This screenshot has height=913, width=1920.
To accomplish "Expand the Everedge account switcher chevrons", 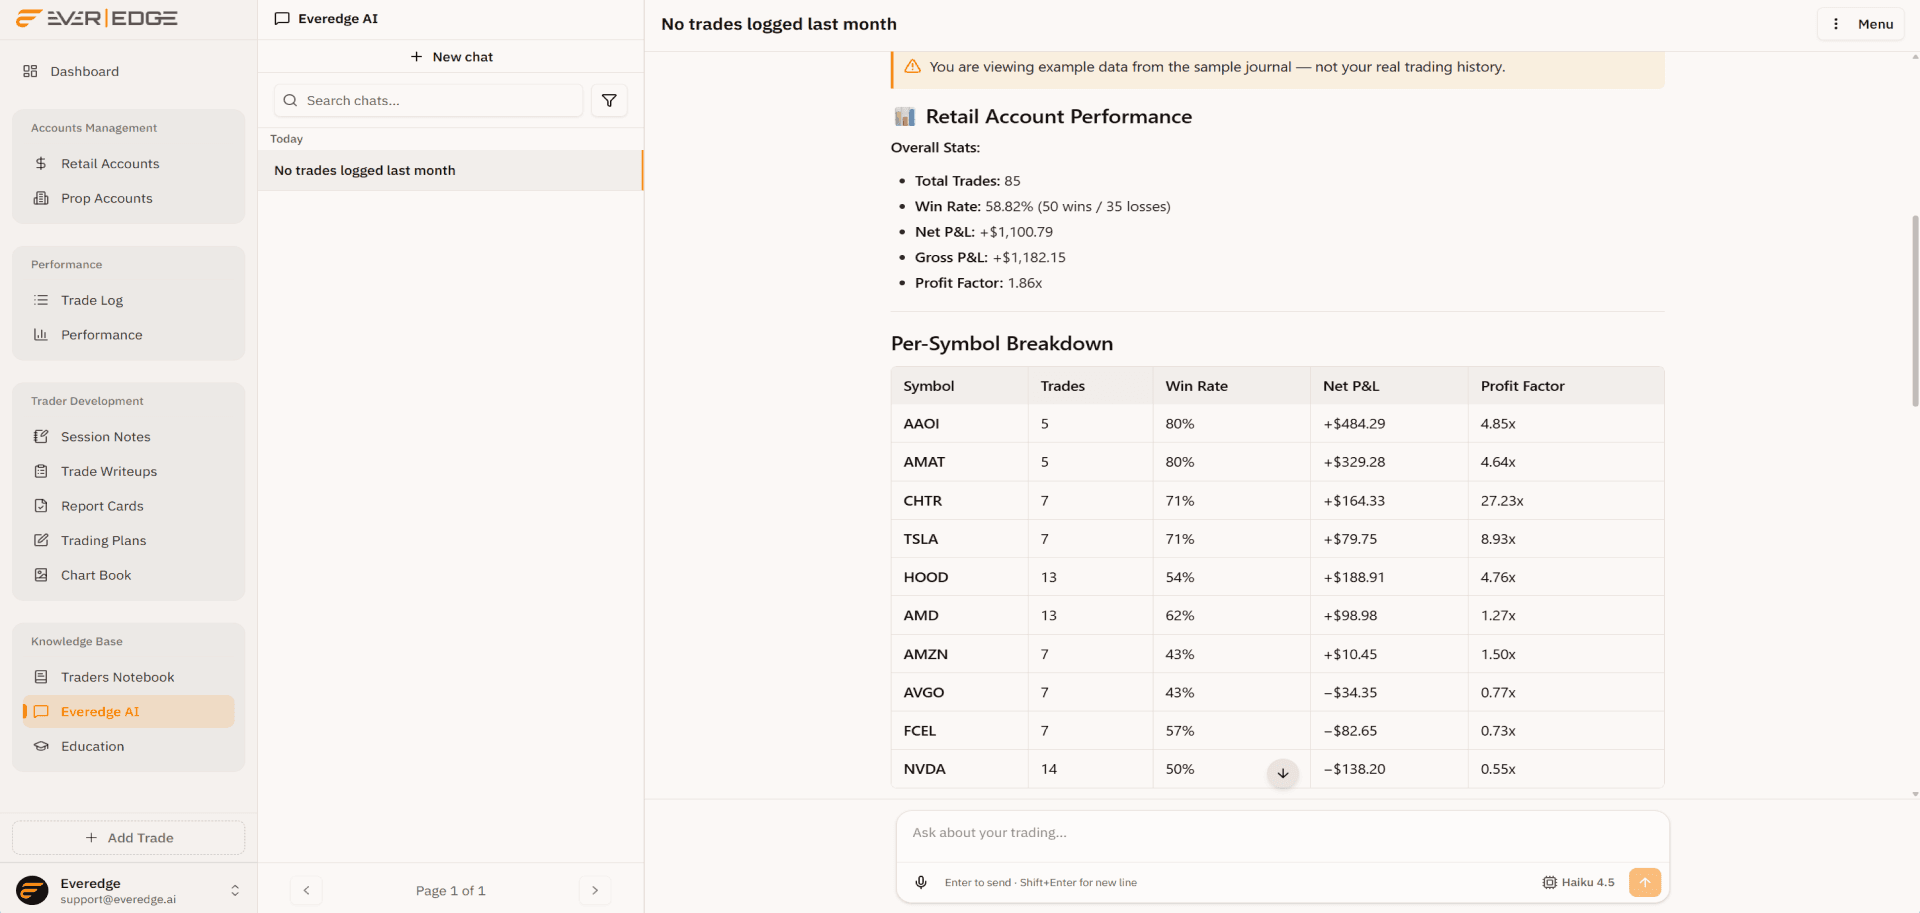I will pos(235,890).
